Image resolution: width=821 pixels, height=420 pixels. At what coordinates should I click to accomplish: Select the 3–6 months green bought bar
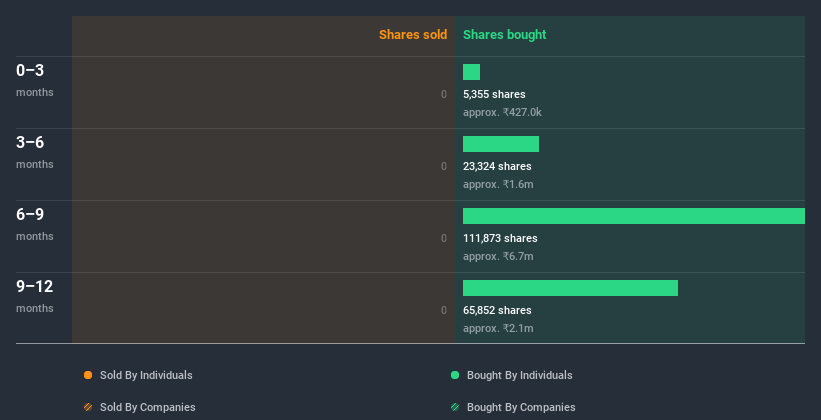coord(501,144)
